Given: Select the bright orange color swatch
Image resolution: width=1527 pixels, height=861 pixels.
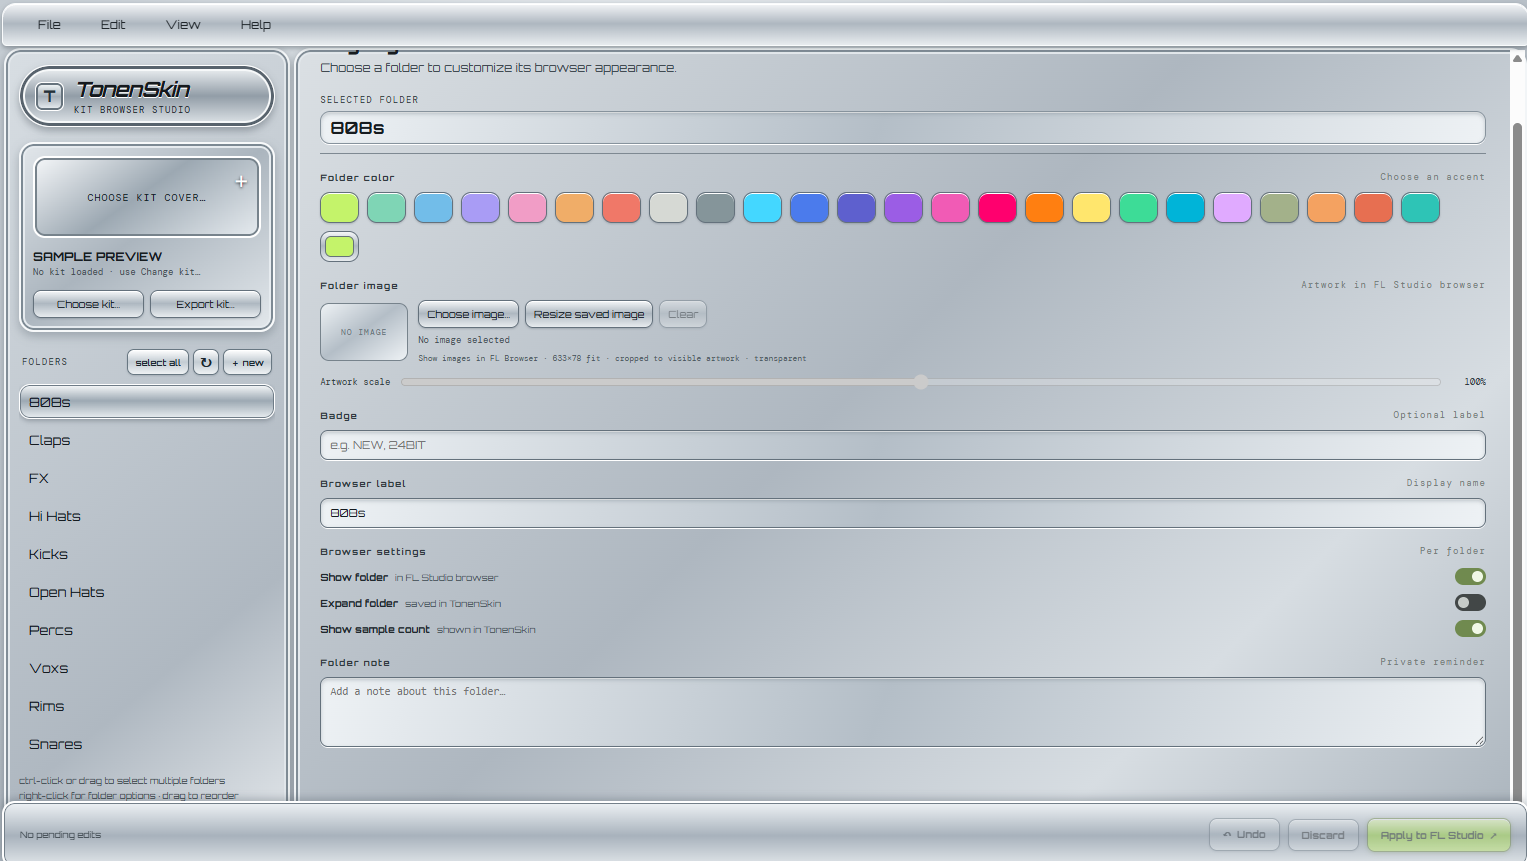Looking at the screenshot, I should coord(1044,208).
